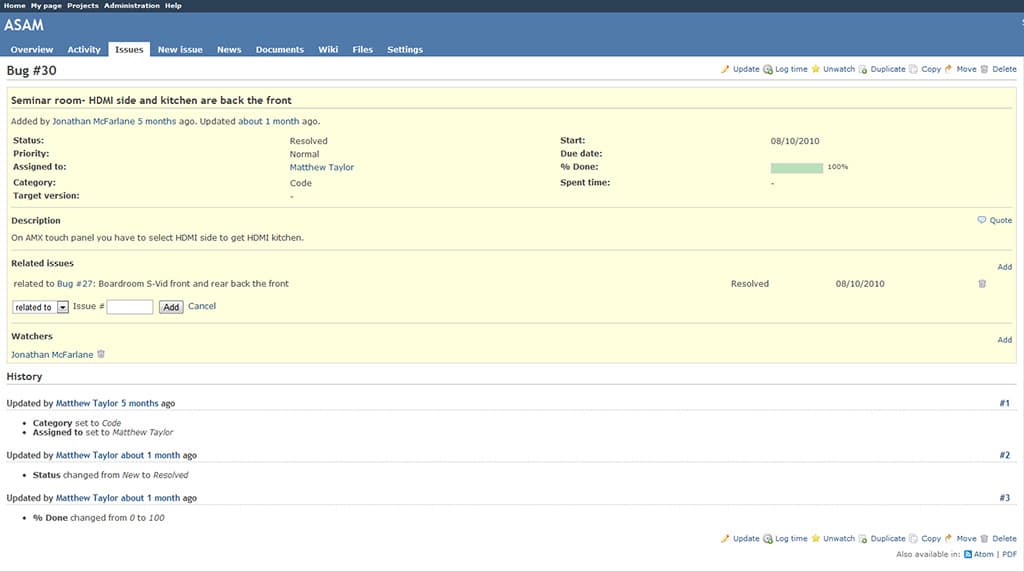Go to Home in top menu

pos(14,5)
